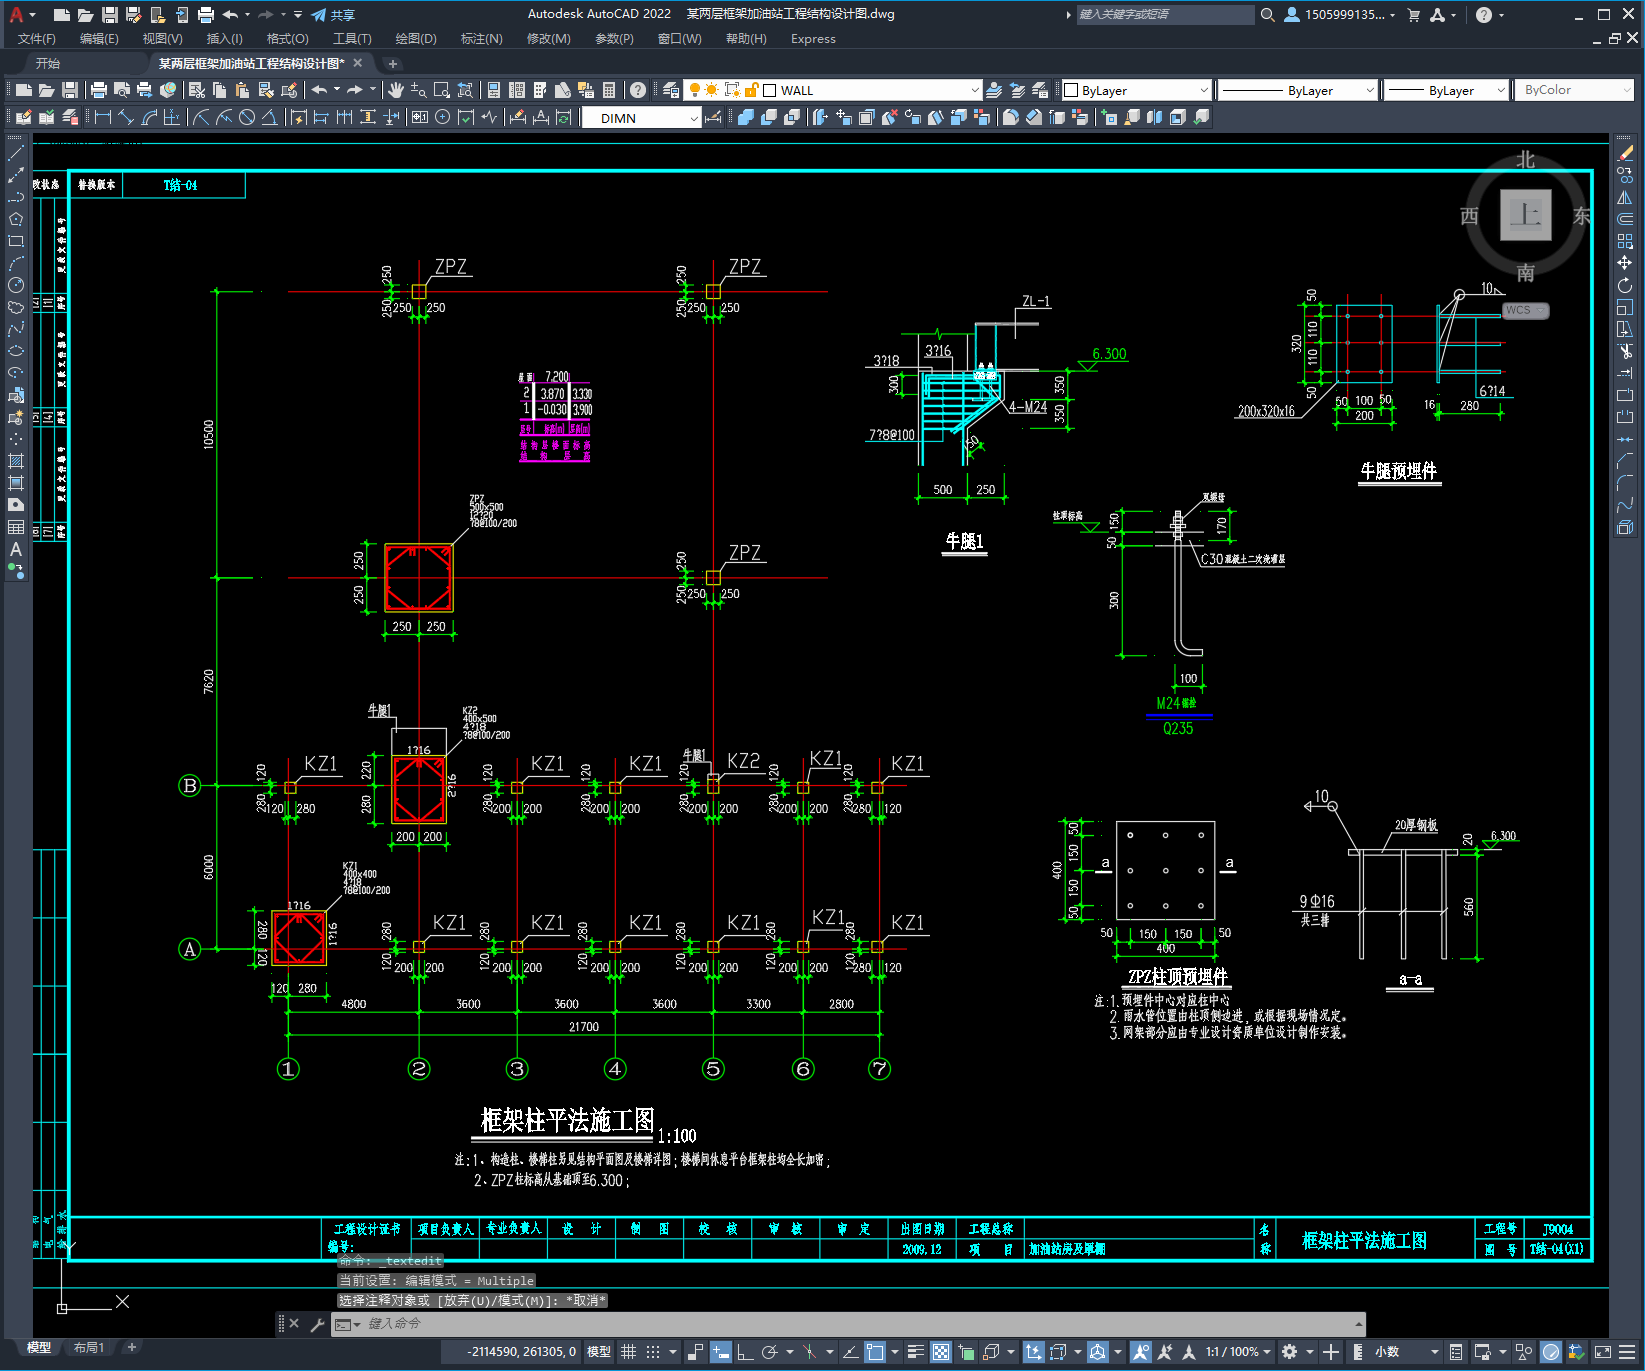Screen dimensions: 1645x1371
Task: Click the Table tool in draw toolbar
Action: point(16,527)
